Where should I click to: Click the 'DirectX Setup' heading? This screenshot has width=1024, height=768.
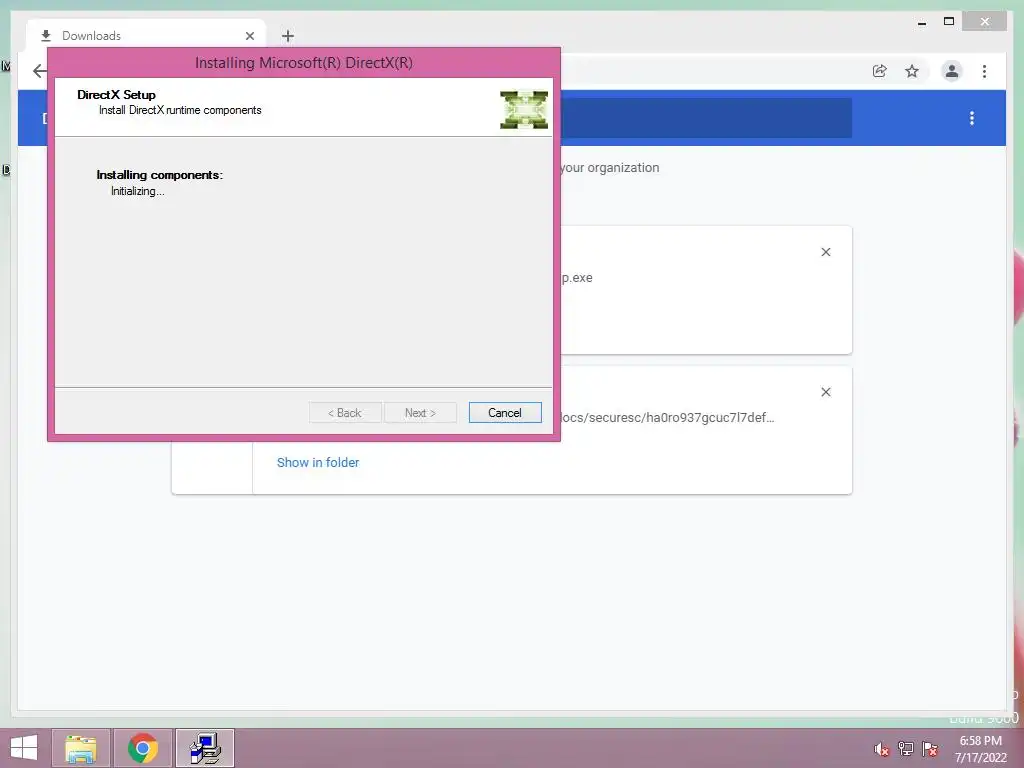coord(116,95)
